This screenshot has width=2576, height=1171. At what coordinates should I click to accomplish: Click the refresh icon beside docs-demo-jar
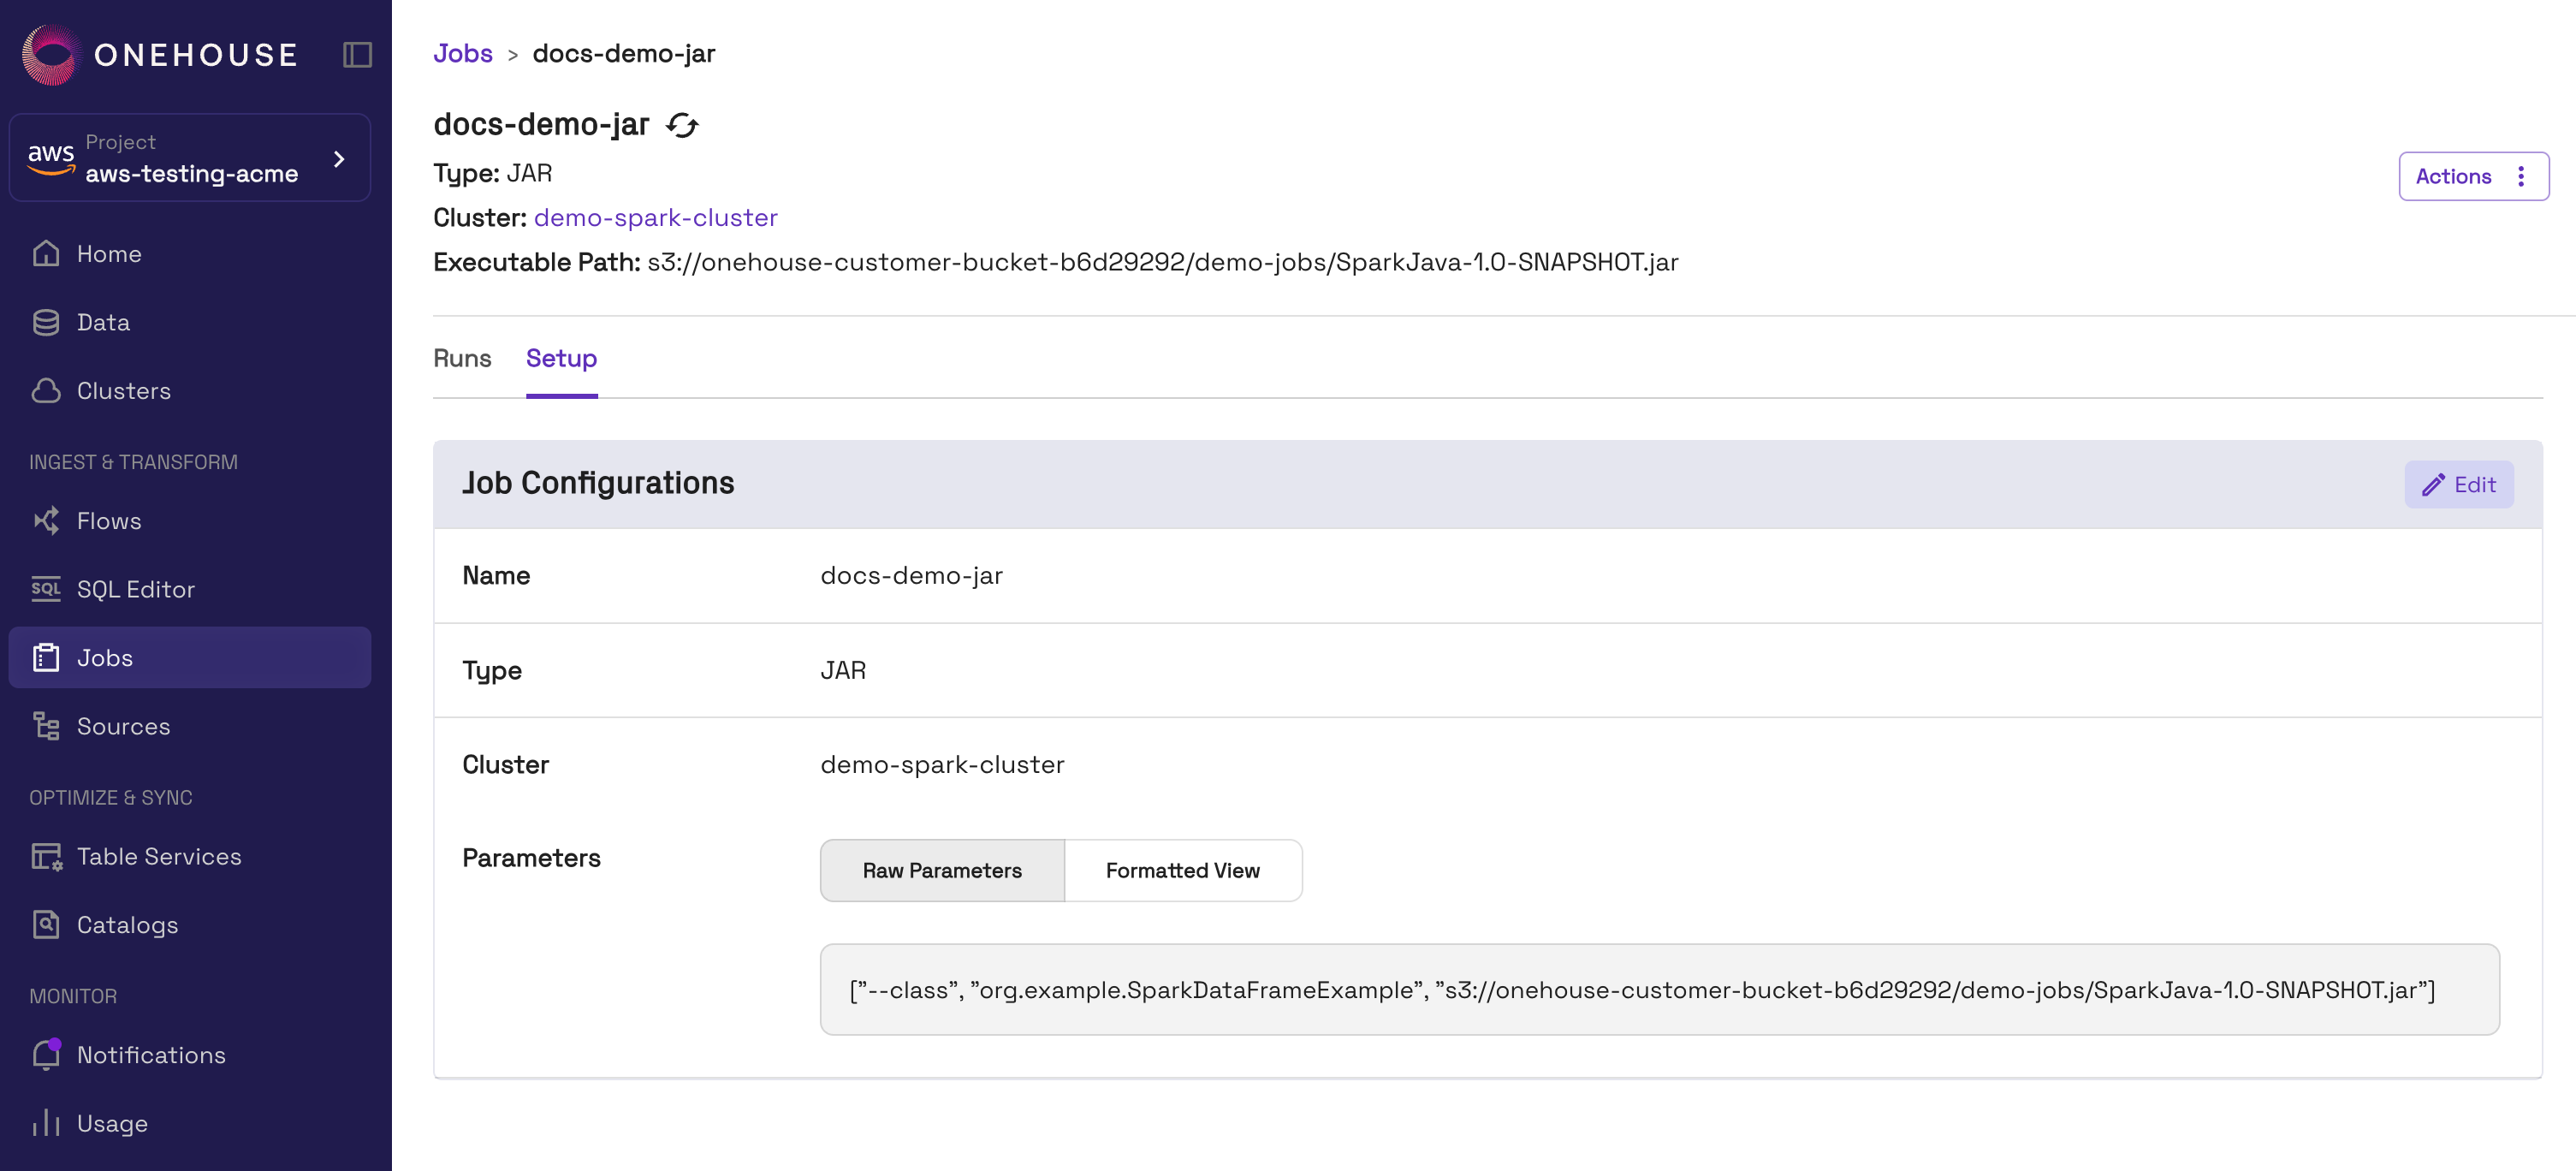tap(682, 125)
